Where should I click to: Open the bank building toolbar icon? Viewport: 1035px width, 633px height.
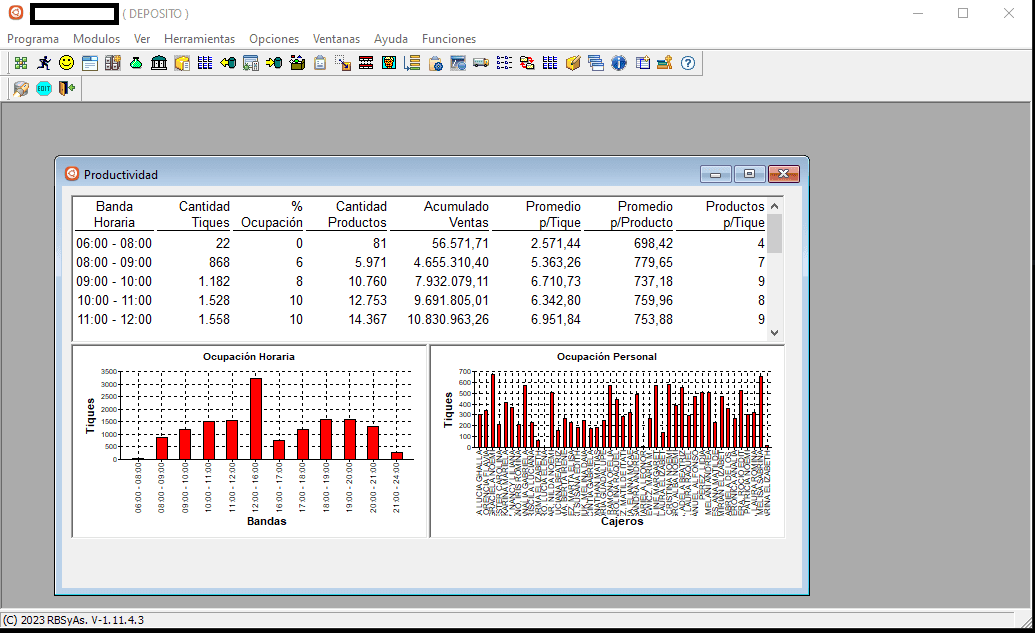[x=158, y=63]
